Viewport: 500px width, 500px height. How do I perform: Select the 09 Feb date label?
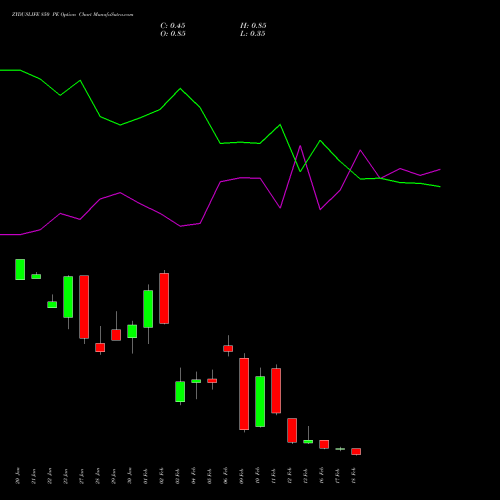pyautogui.click(x=242, y=476)
